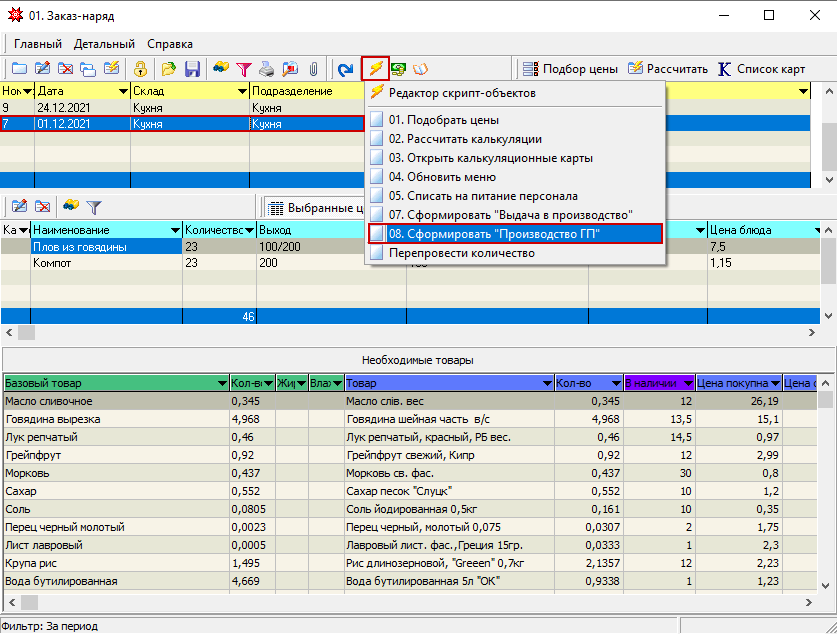Click the paperclip attachment icon
This screenshot has height=634, width=837.
pos(313,69)
